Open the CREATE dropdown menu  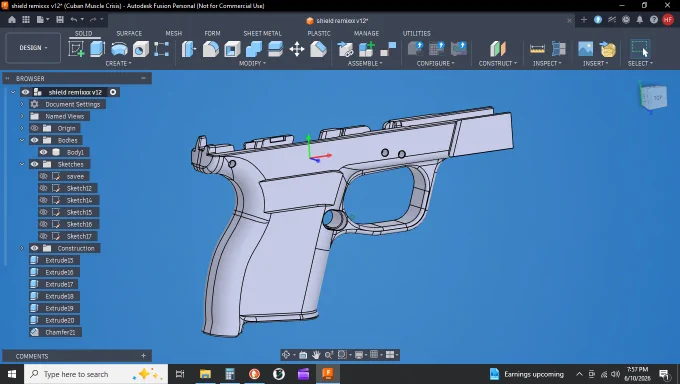coord(118,63)
